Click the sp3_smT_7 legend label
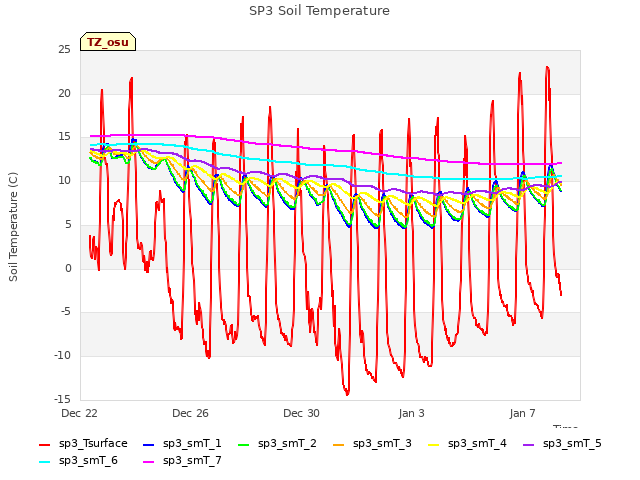This screenshot has width=640, height=480. point(192,461)
